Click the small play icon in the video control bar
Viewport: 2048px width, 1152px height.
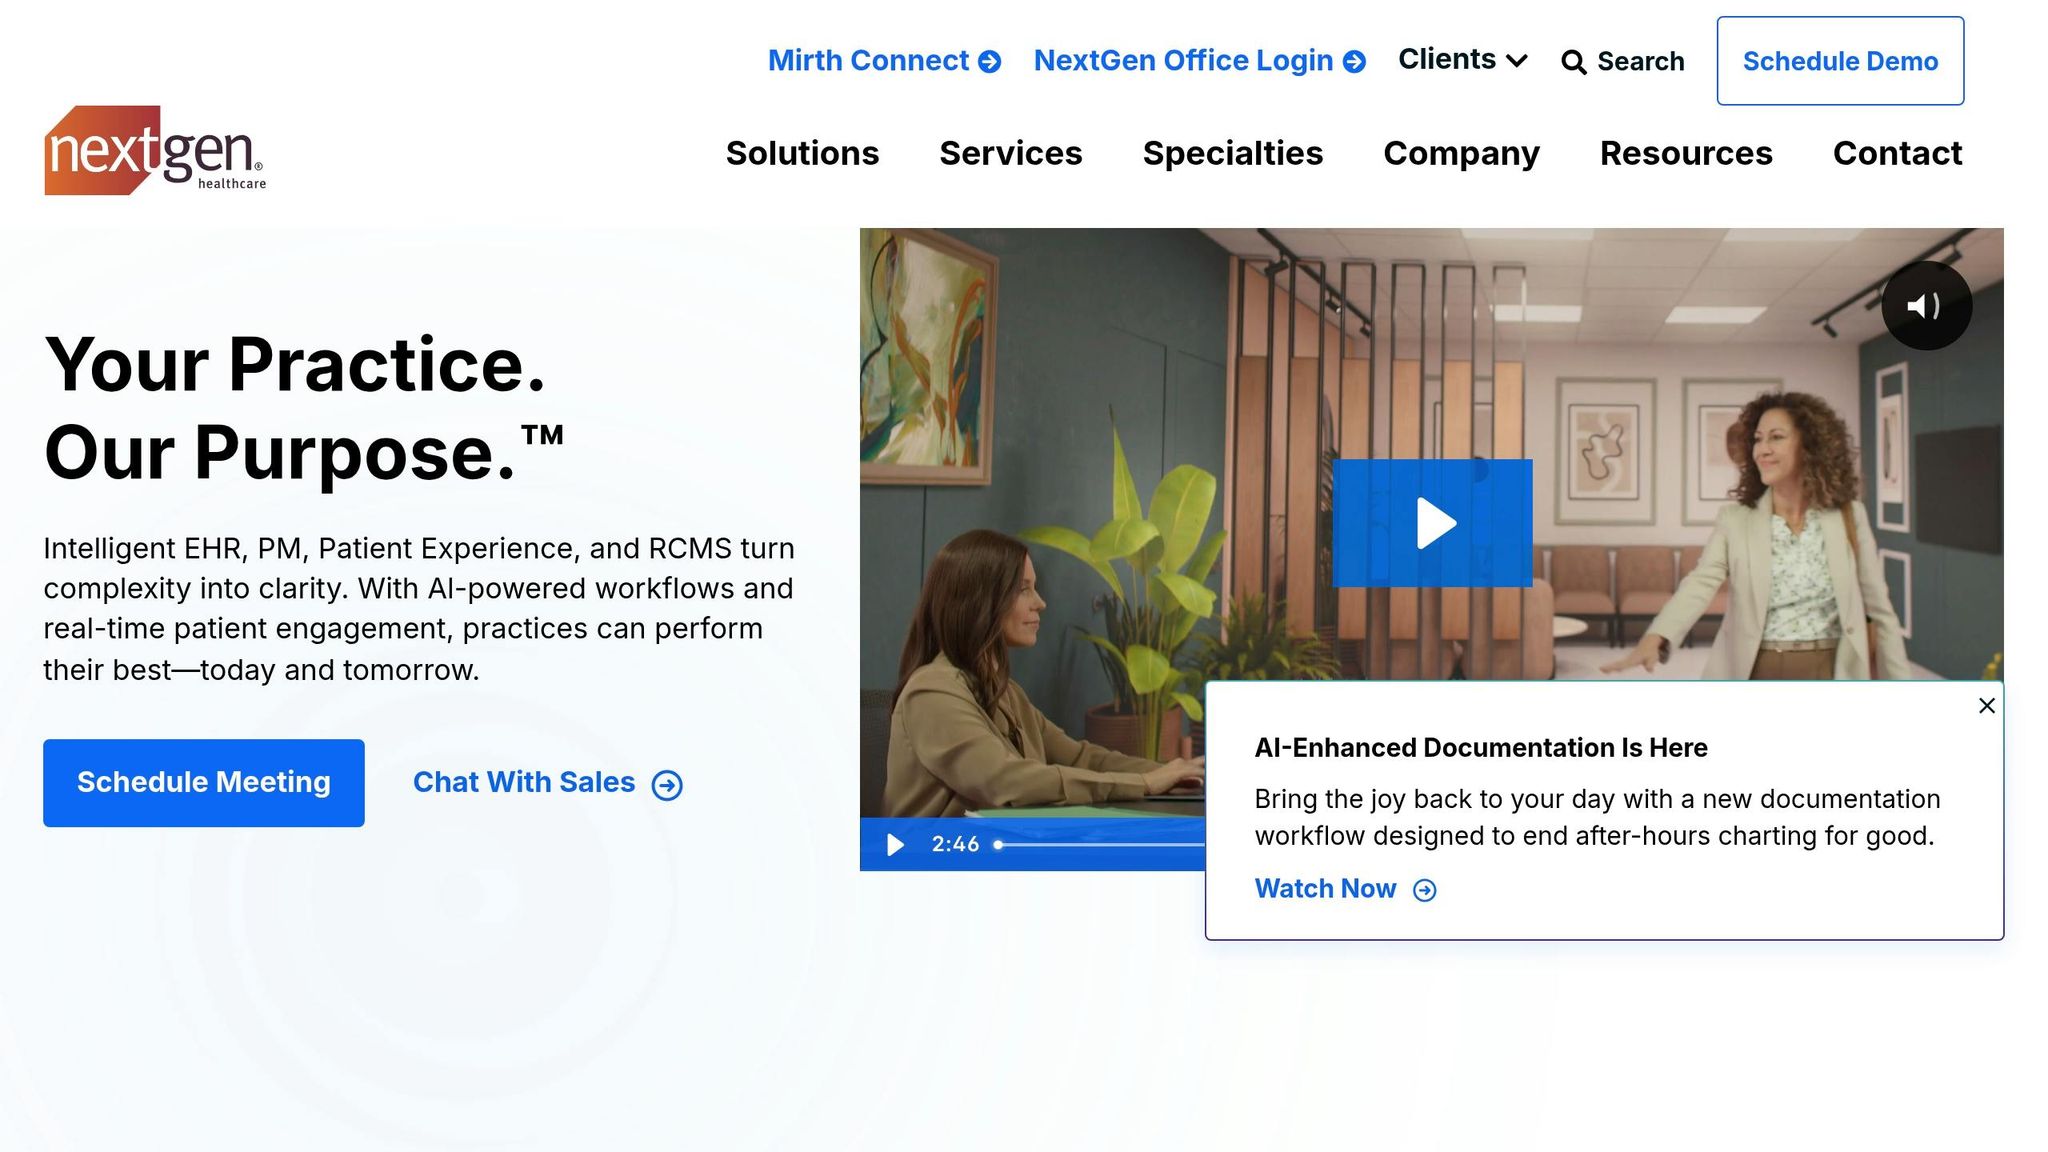895,845
